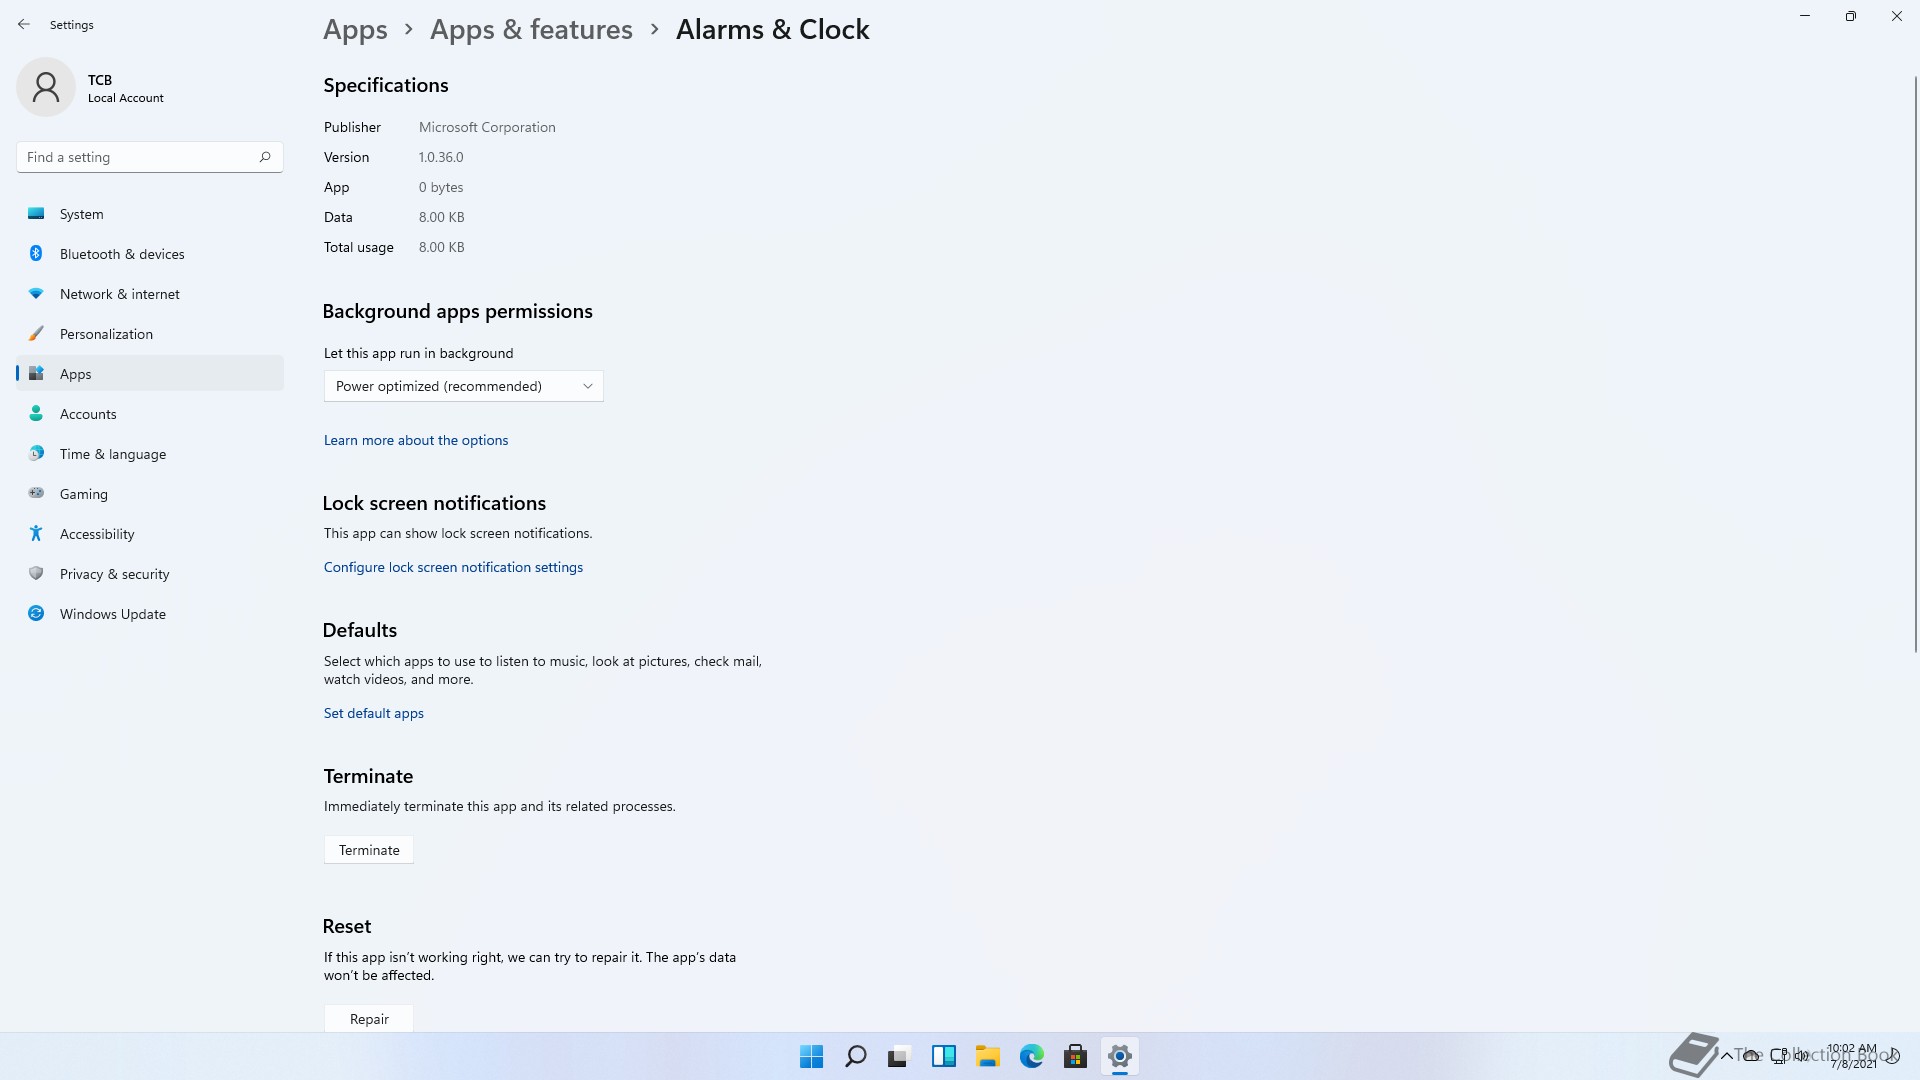Go back using the Settings back arrow
Image resolution: width=1920 pixels, height=1080 pixels.
click(24, 25)
